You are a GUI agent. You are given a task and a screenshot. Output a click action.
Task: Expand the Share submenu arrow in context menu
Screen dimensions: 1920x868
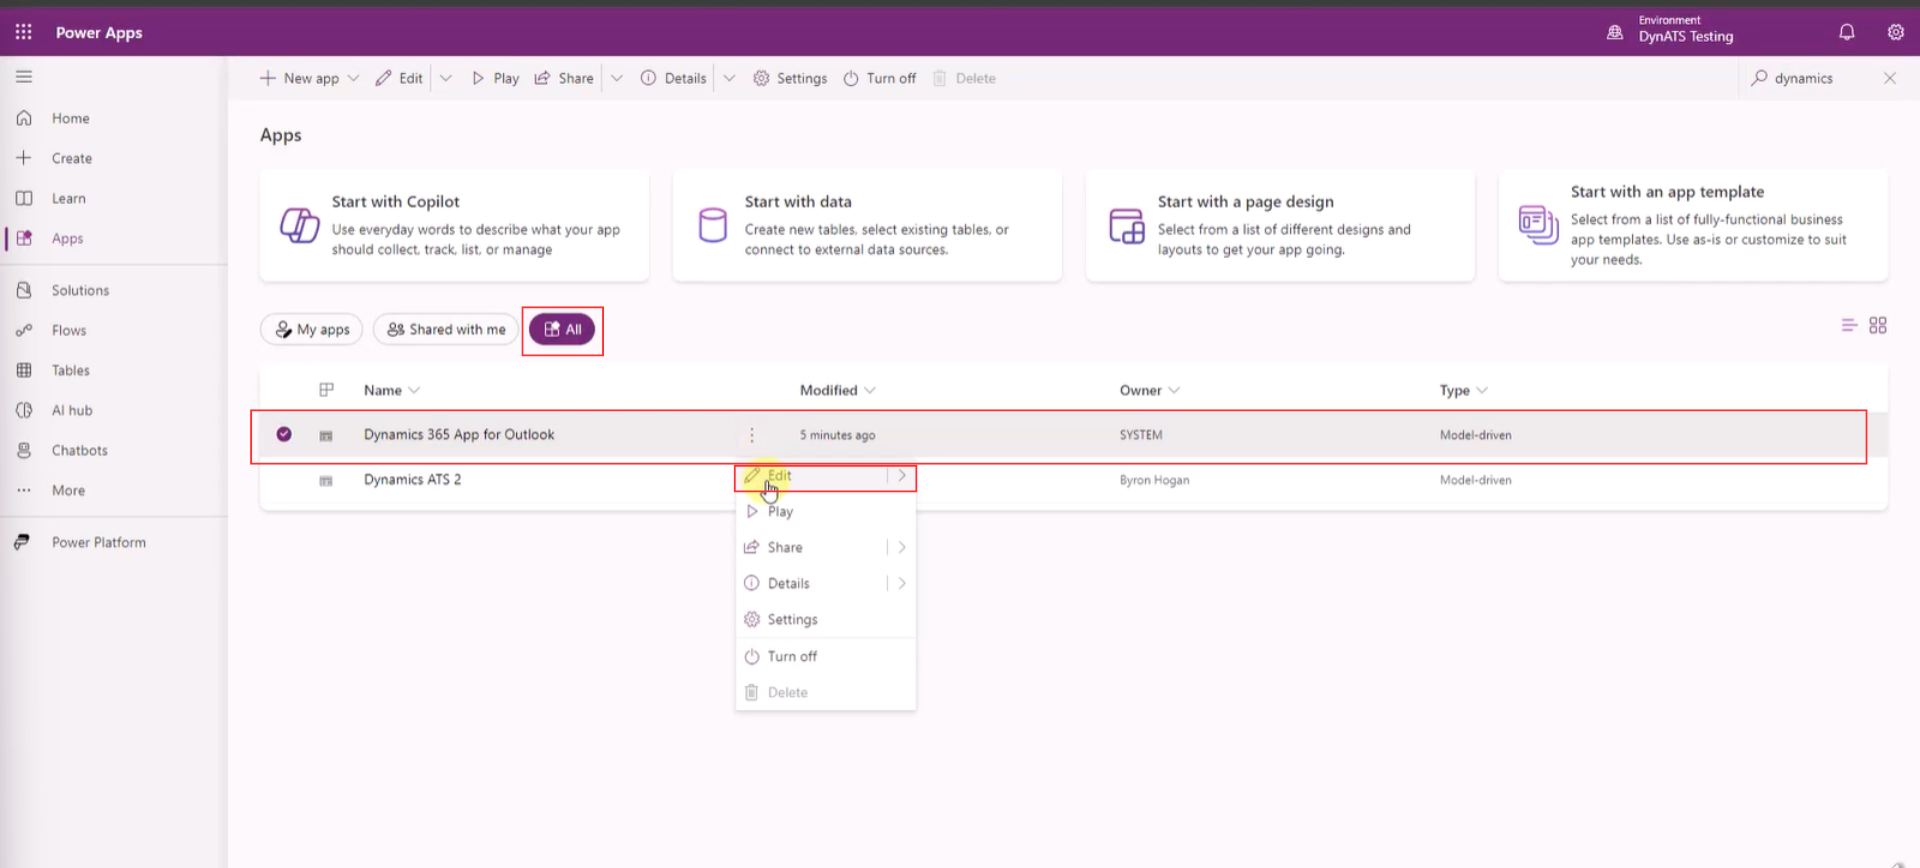902,547
